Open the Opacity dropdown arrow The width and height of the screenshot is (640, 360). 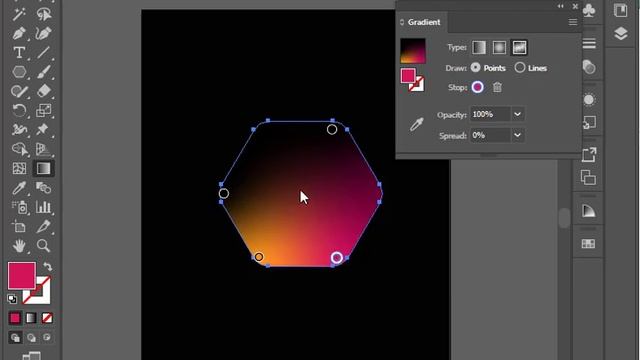tap(517, 114)
